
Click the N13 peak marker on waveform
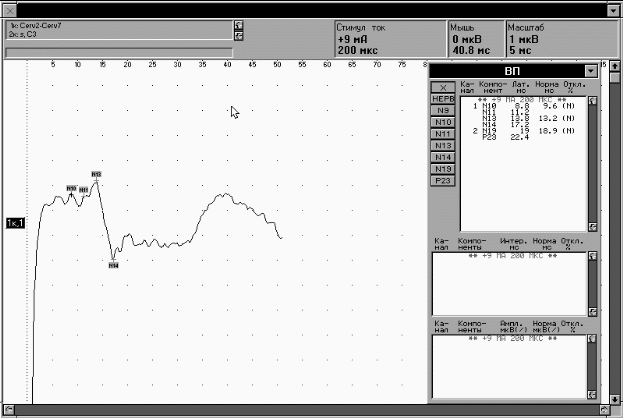pyautogui.click(x=96, y=174)
